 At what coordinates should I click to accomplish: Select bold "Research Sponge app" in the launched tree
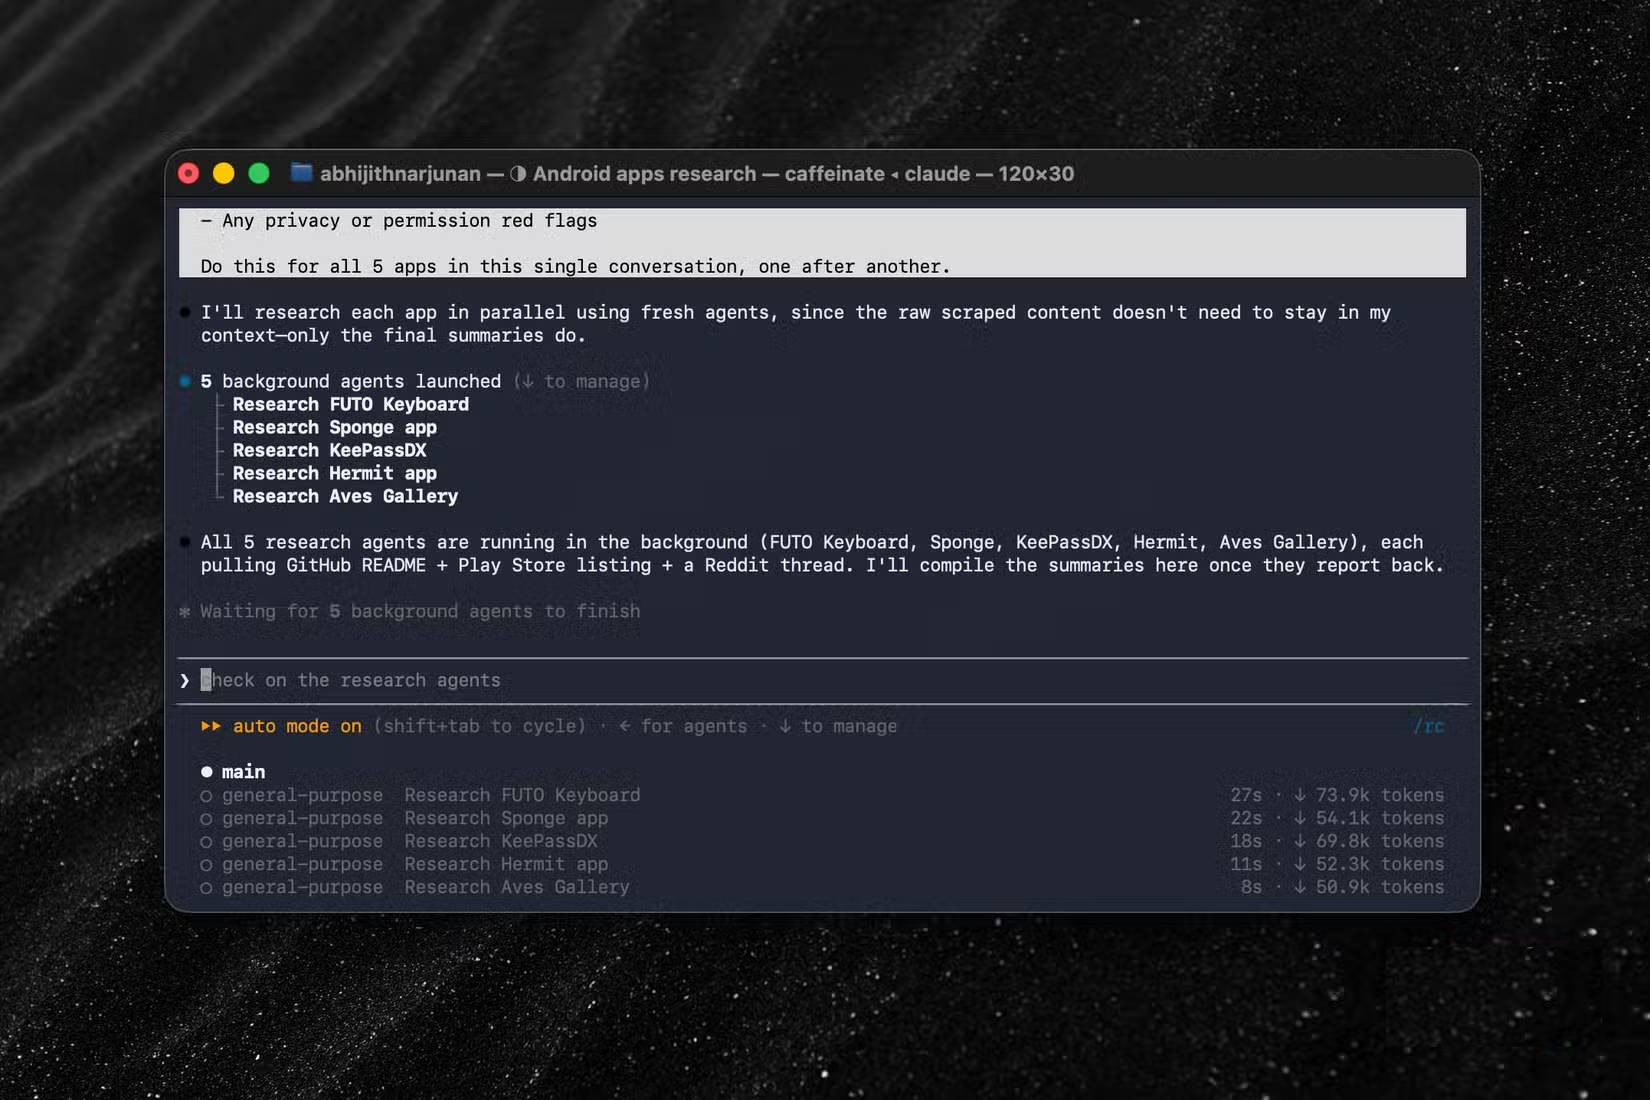coord(335,427)
